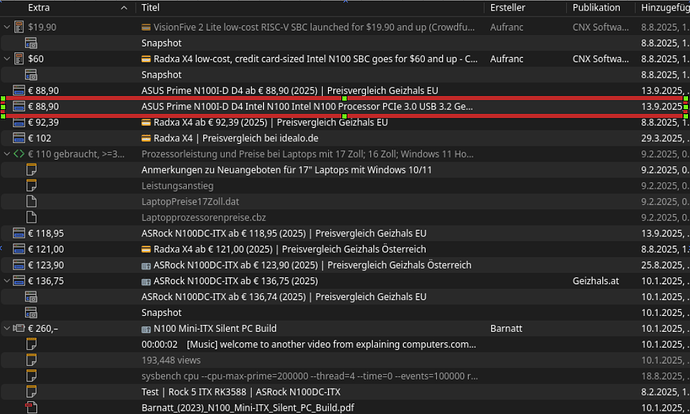Viewport: 690px width, 414px height.
Task: Collapse the € 110 gebraucht item
Action: [x=8, y=154]
